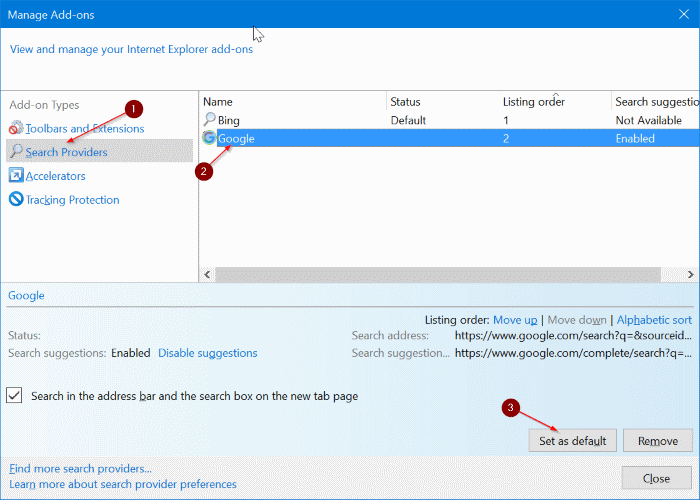Click Bing's Default status cell
The image size is (700, 500).
408,120
